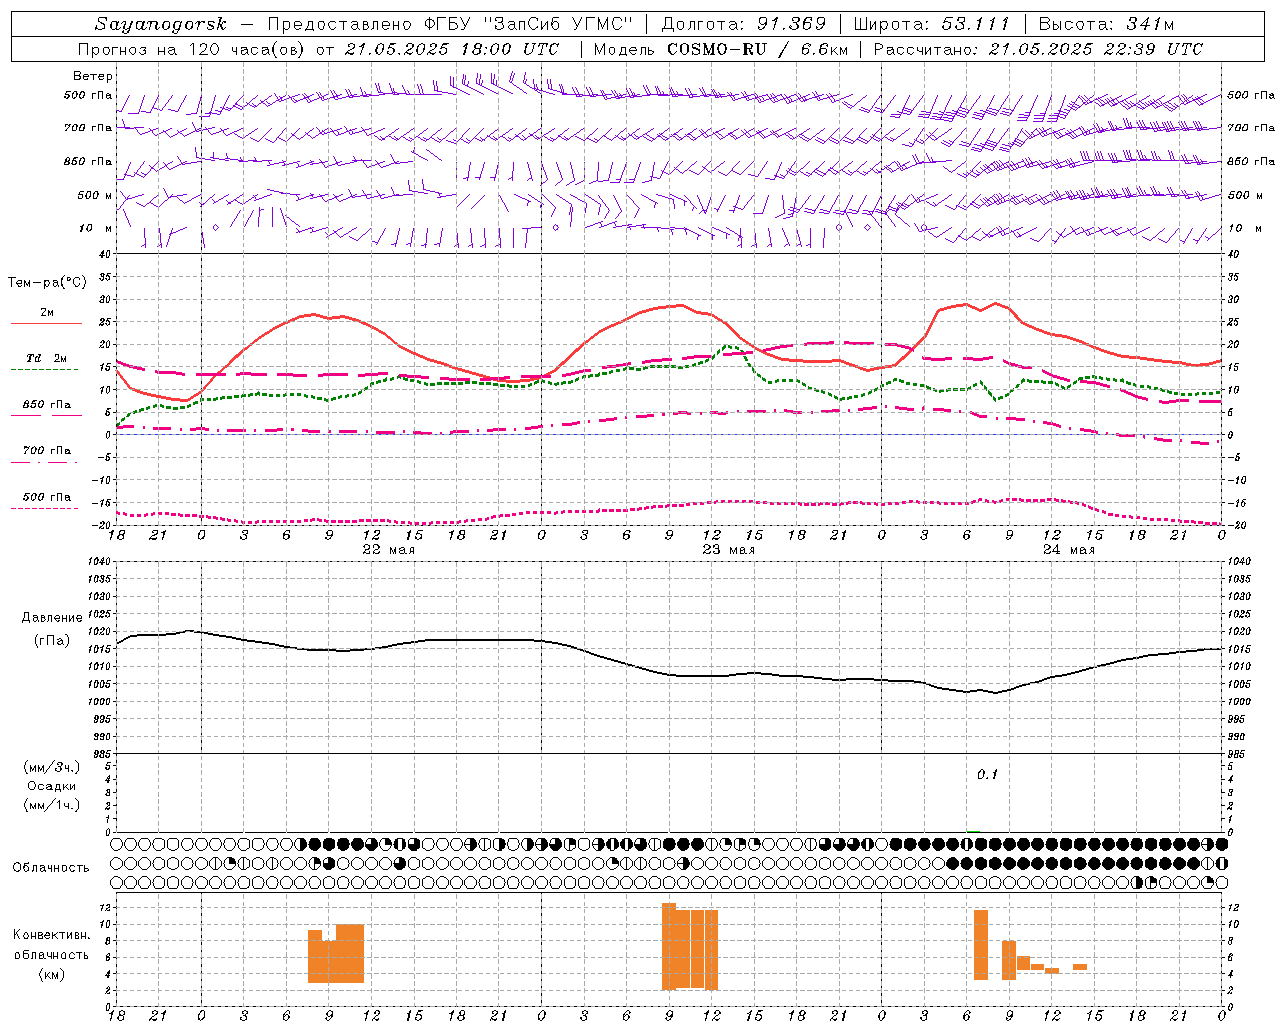1280x1024 pixels.
Task: Click the '(гПа)' pressure unit label
Action: 52,641
